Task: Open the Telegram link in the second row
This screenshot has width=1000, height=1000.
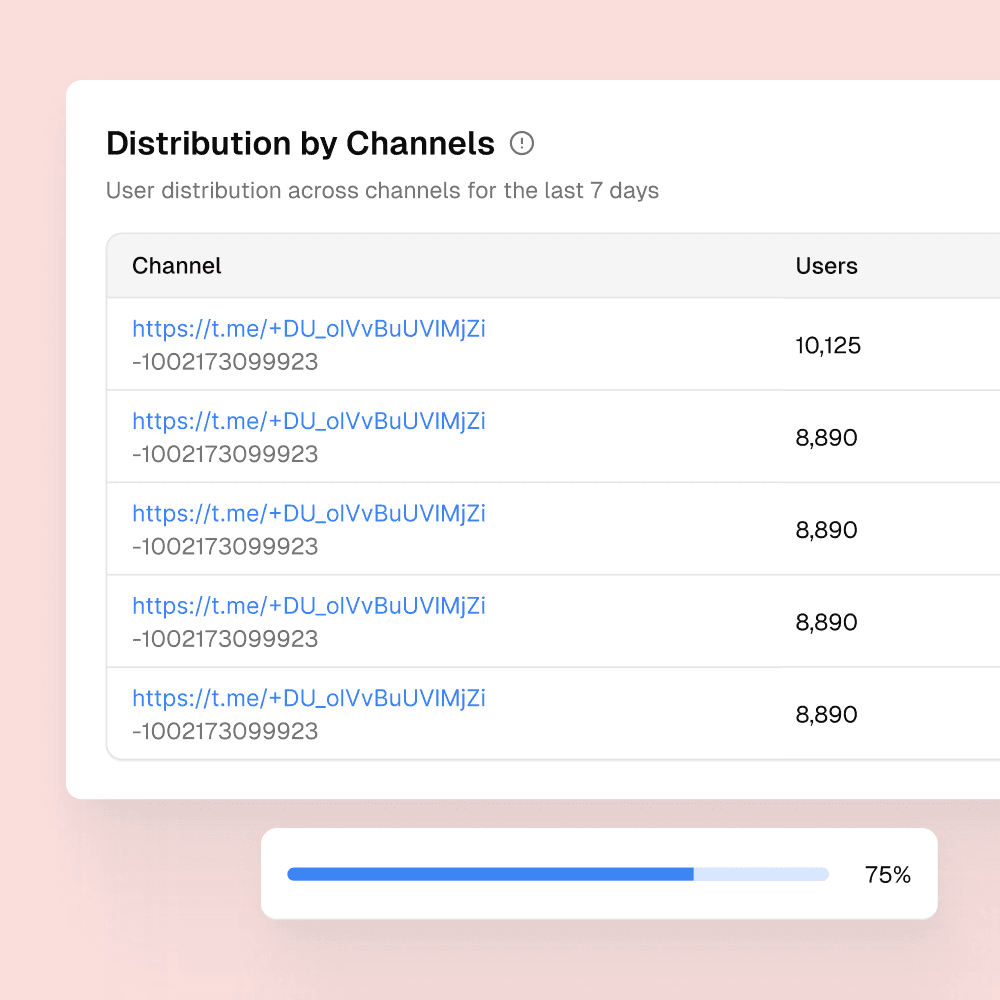Action: (308, 421)
